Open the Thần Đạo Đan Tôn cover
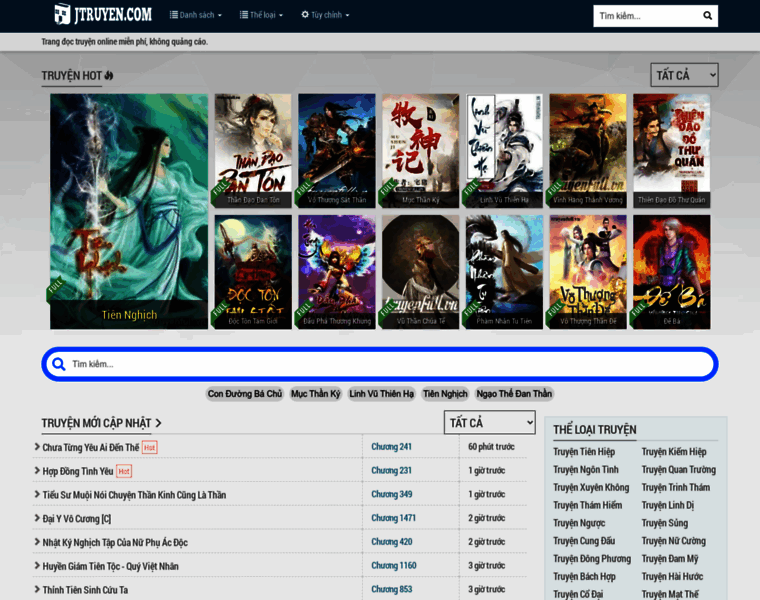The image size is (760, 600). (253, 151)
